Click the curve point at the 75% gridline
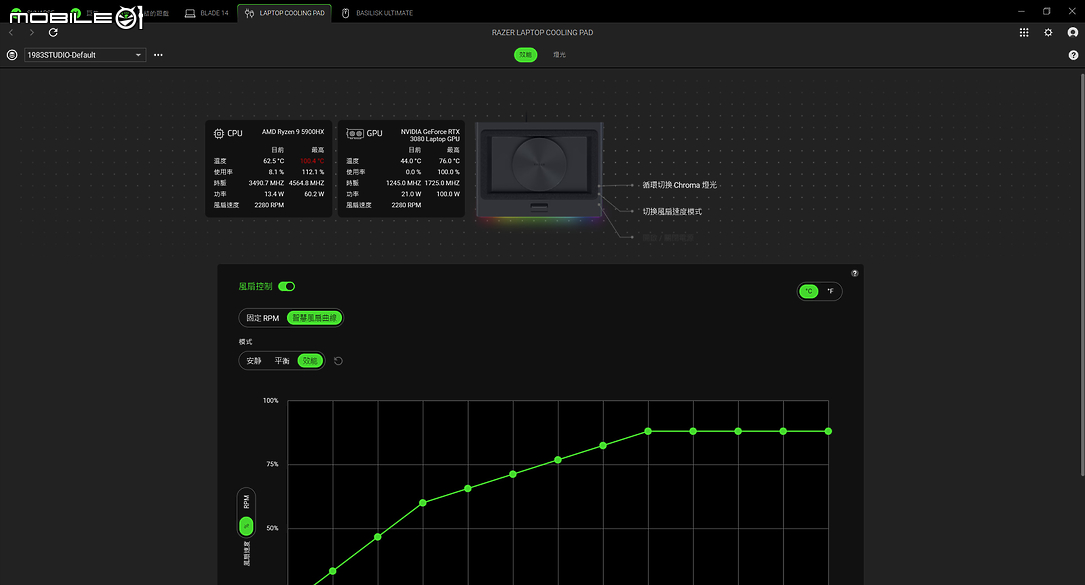Image resolution: width=1085 pixels, height=585 pixels. pyautogui.click(x=558, y=460)
